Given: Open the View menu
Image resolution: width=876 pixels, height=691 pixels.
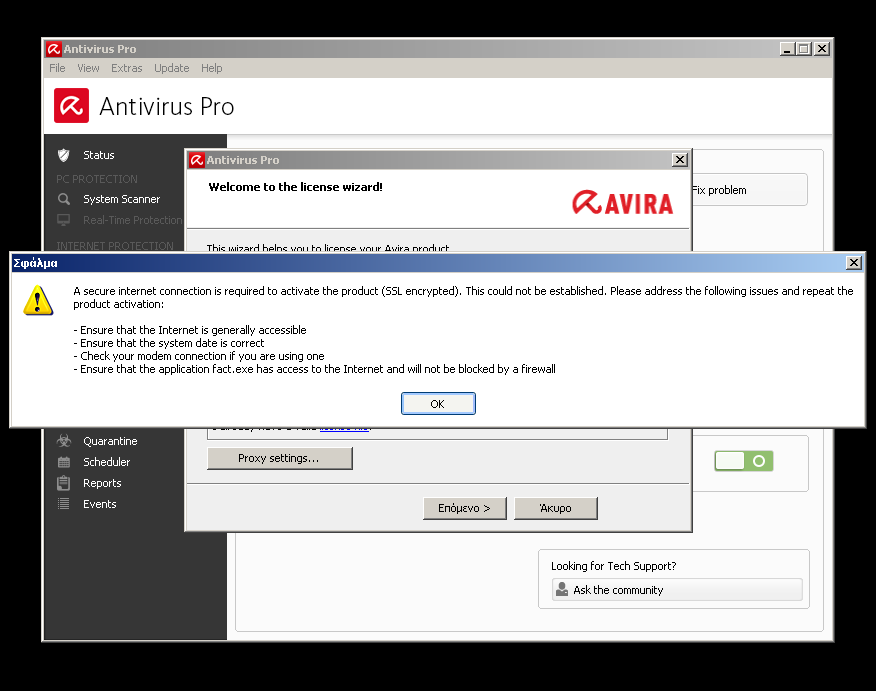Looking at the screenshot, I should pyautogui.click(x=88, y=68).
